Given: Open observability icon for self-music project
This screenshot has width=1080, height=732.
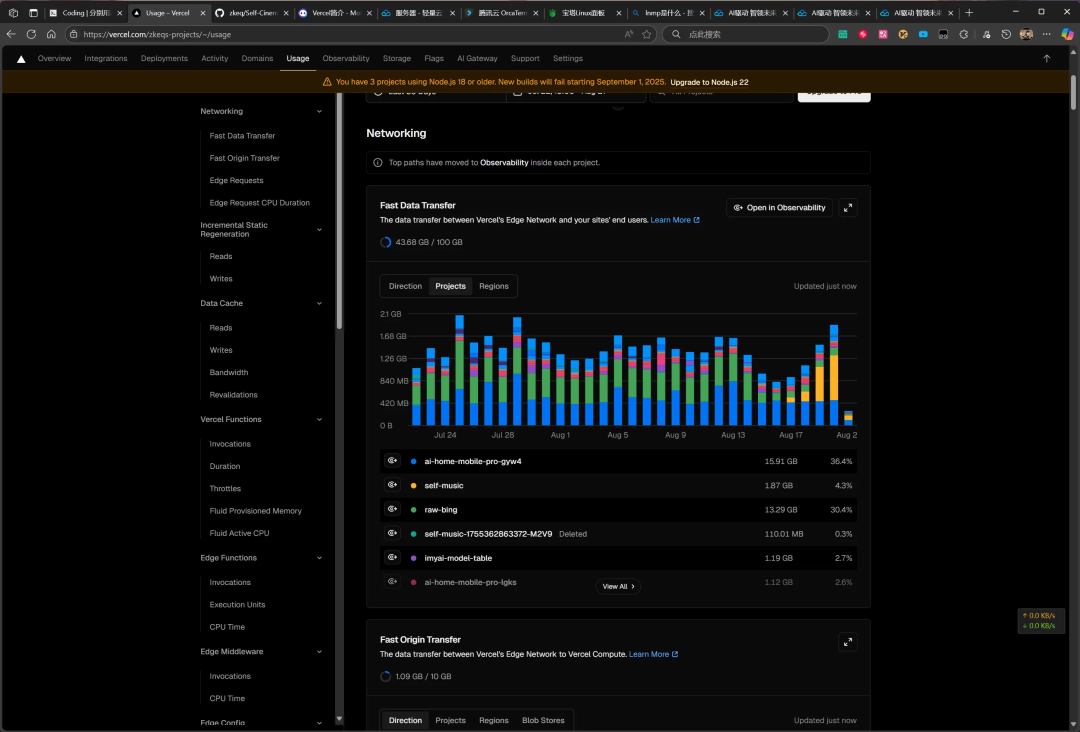Looking at the screenshot, I should [x=392, y=485].
